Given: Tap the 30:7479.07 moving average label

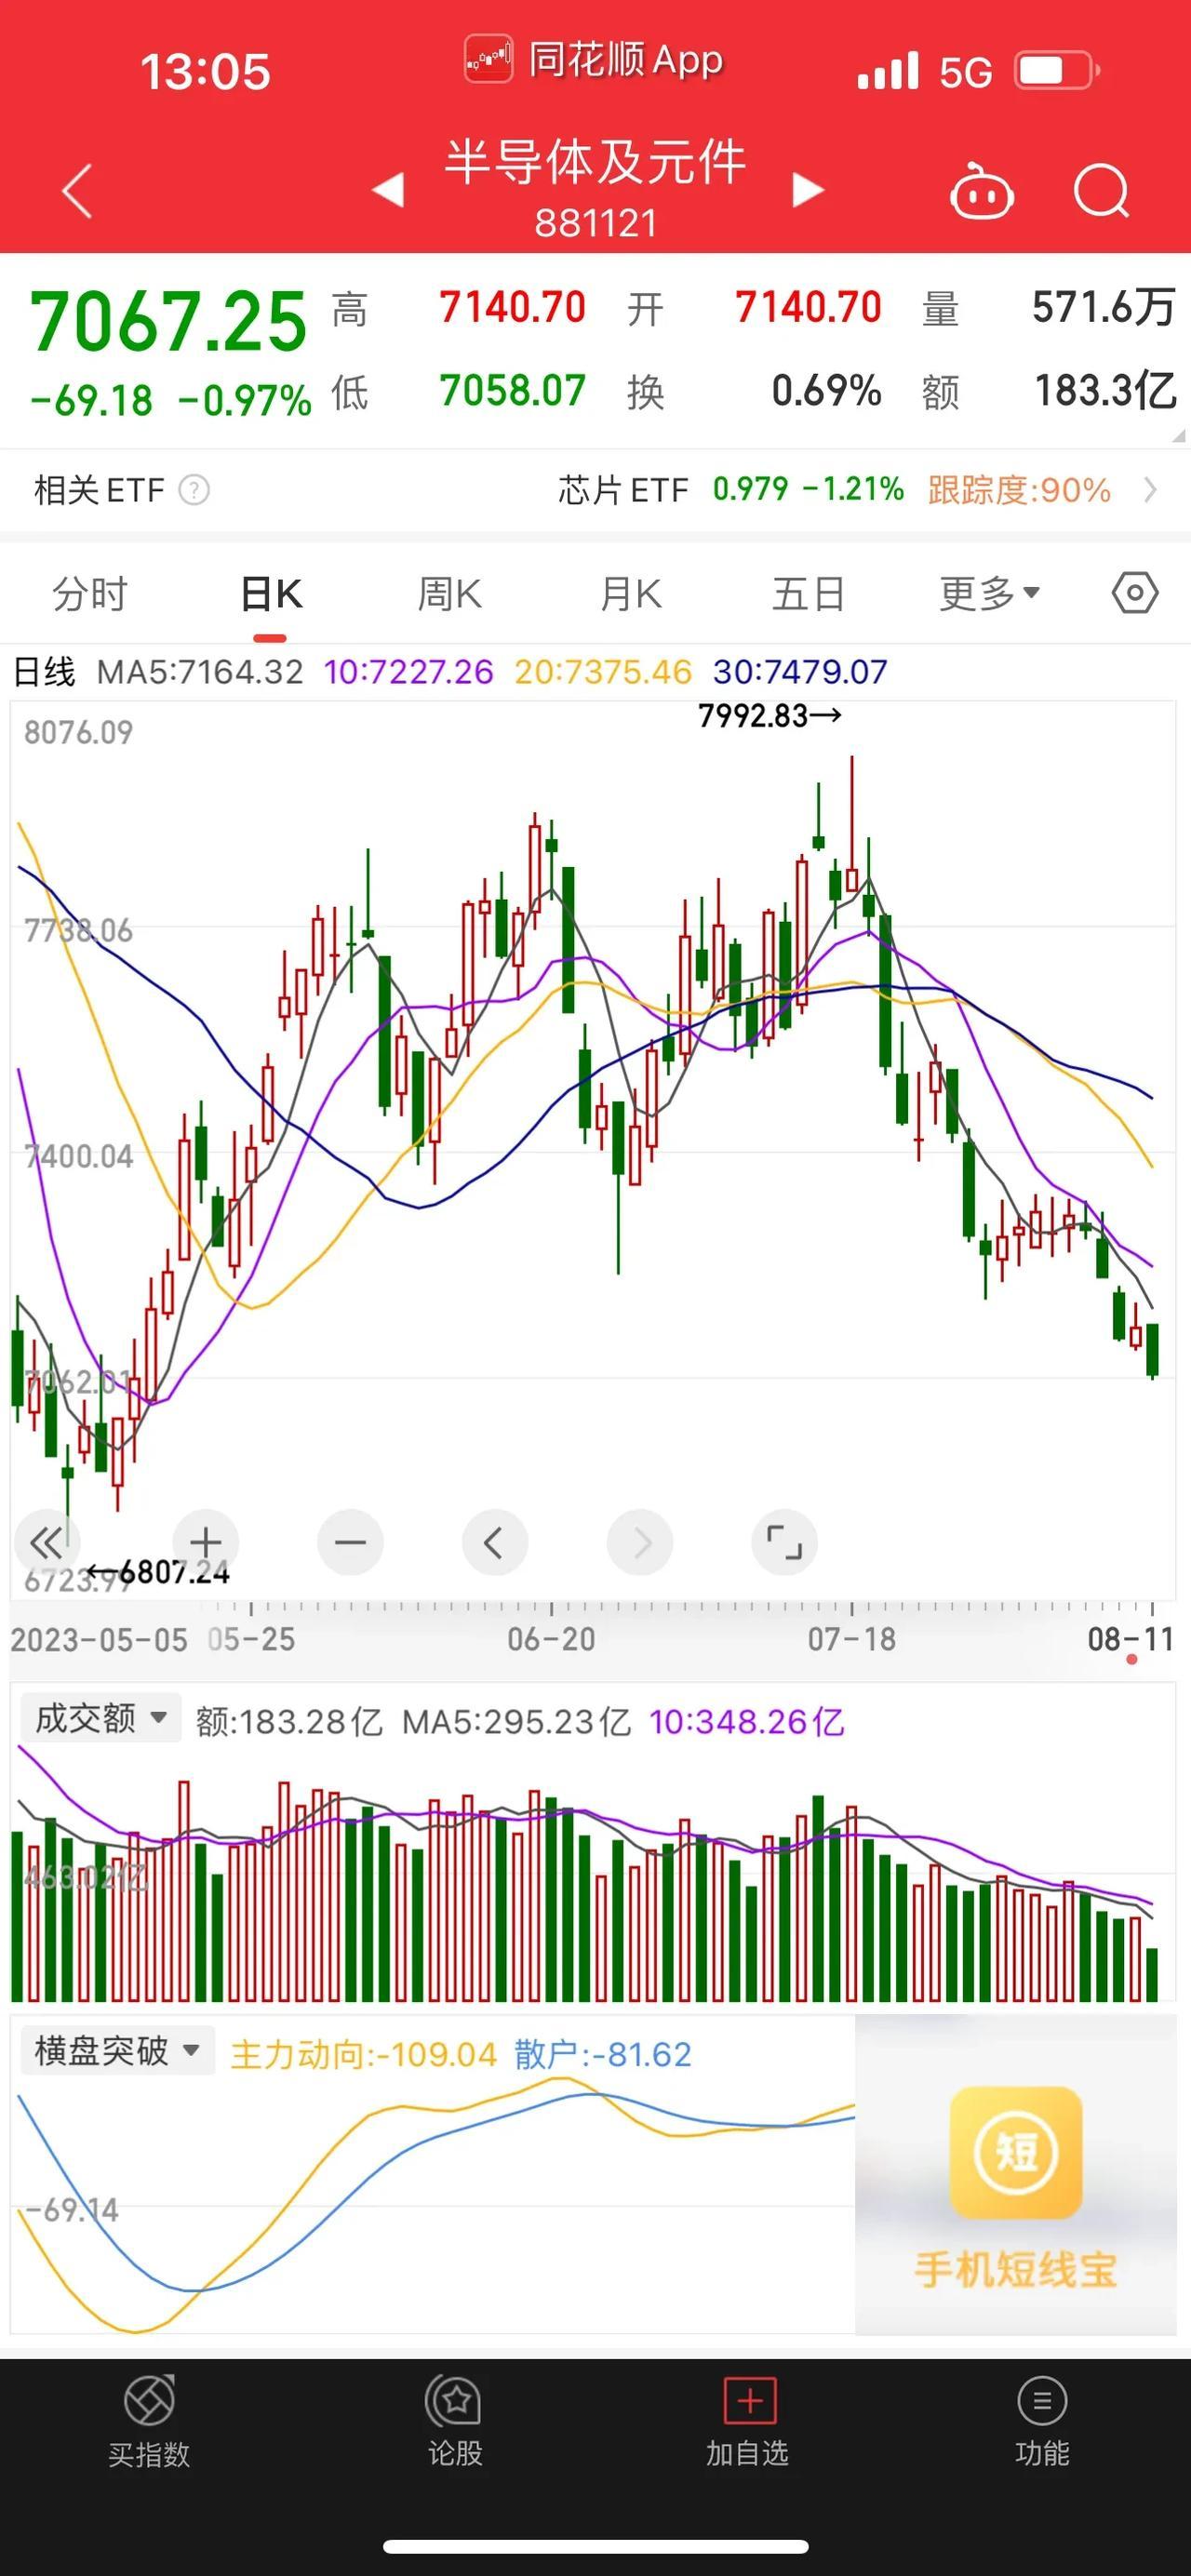Looking at the screenshot, I should click(800, 671).
